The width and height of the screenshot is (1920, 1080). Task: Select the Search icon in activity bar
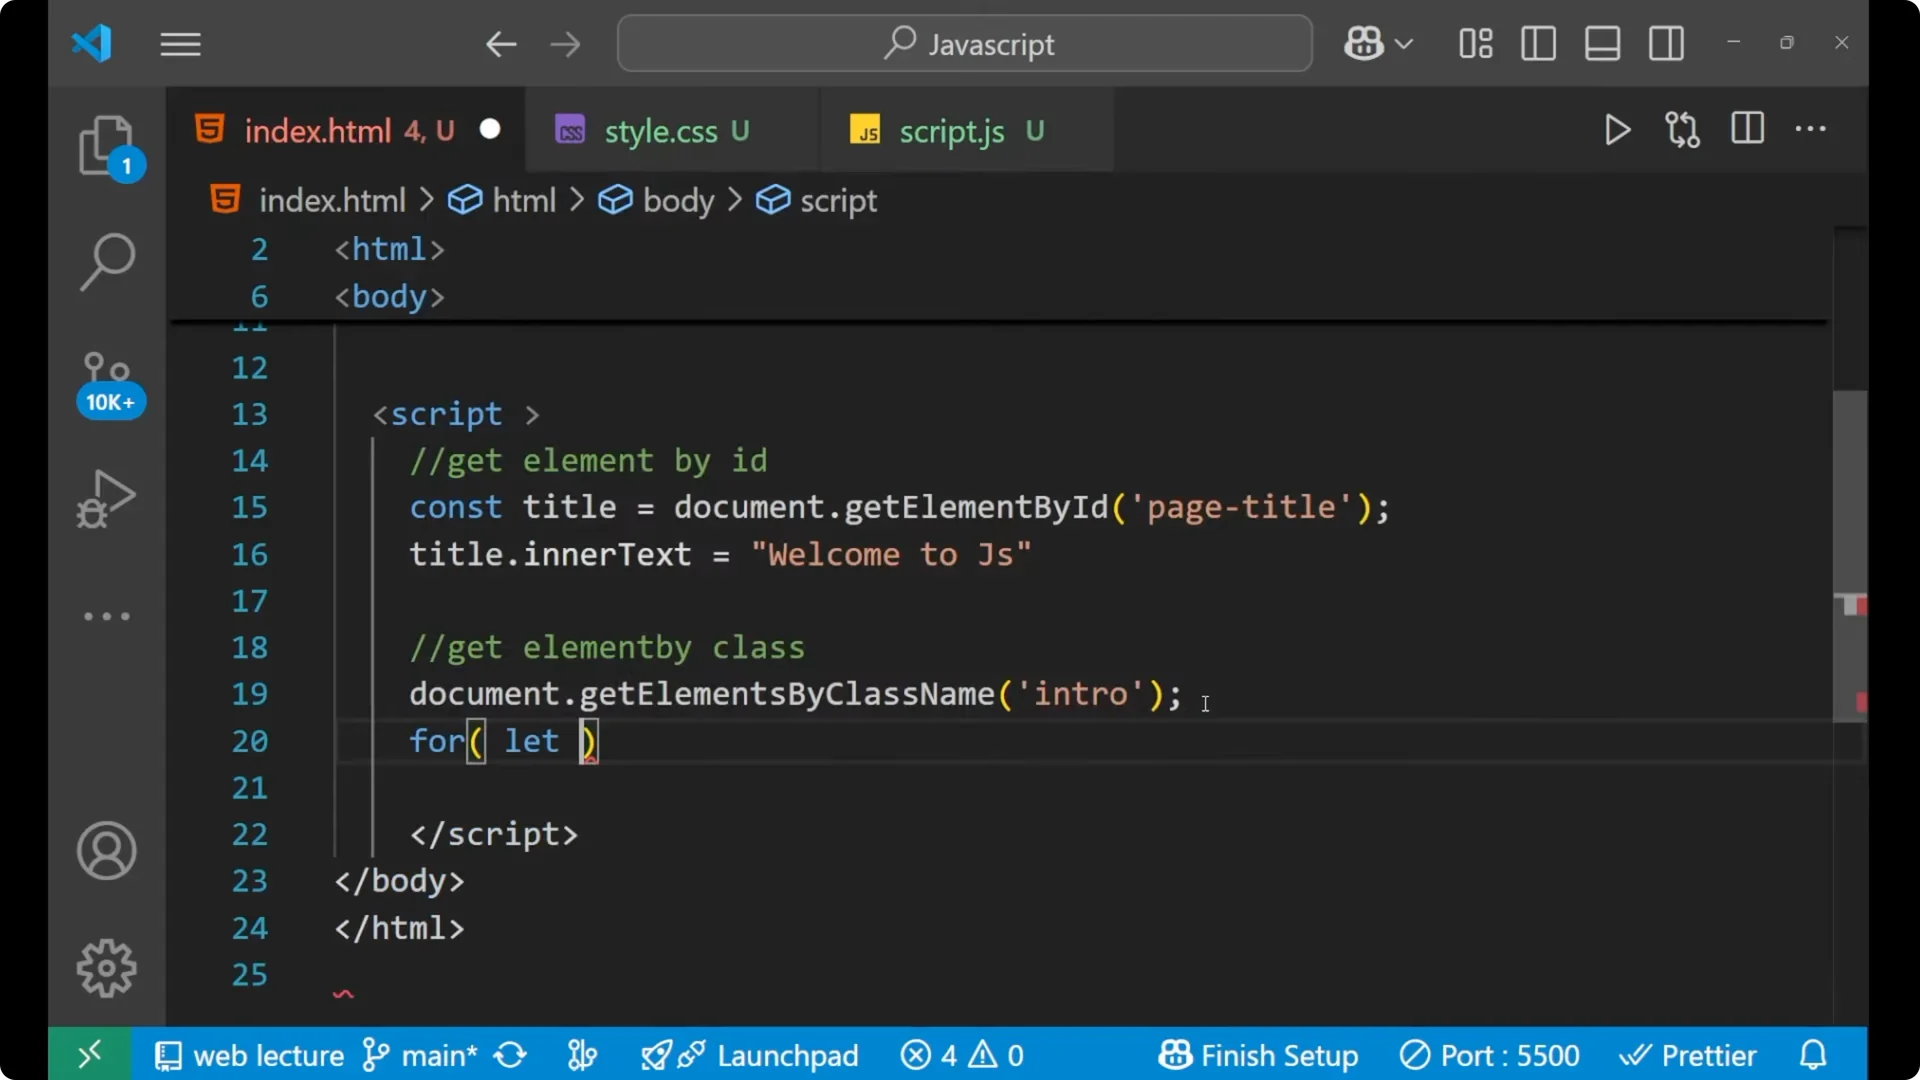pos(107,262)
